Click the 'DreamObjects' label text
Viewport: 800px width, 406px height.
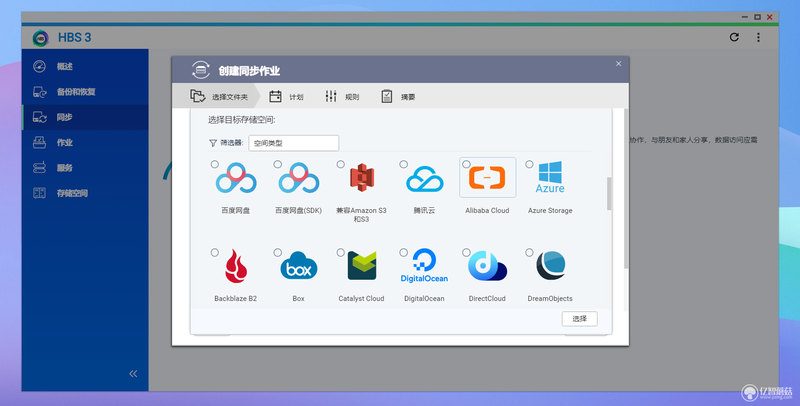pos(550,298)
